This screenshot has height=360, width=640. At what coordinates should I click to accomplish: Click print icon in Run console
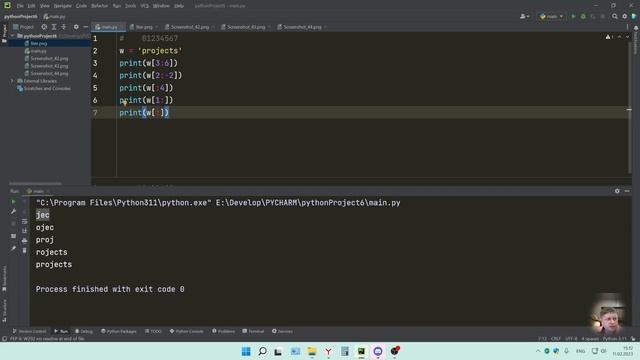pos(24,241)
